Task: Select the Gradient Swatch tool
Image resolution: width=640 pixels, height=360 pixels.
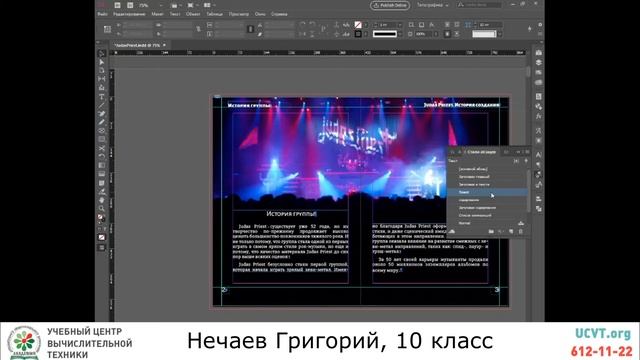Action: click(102, 165)
